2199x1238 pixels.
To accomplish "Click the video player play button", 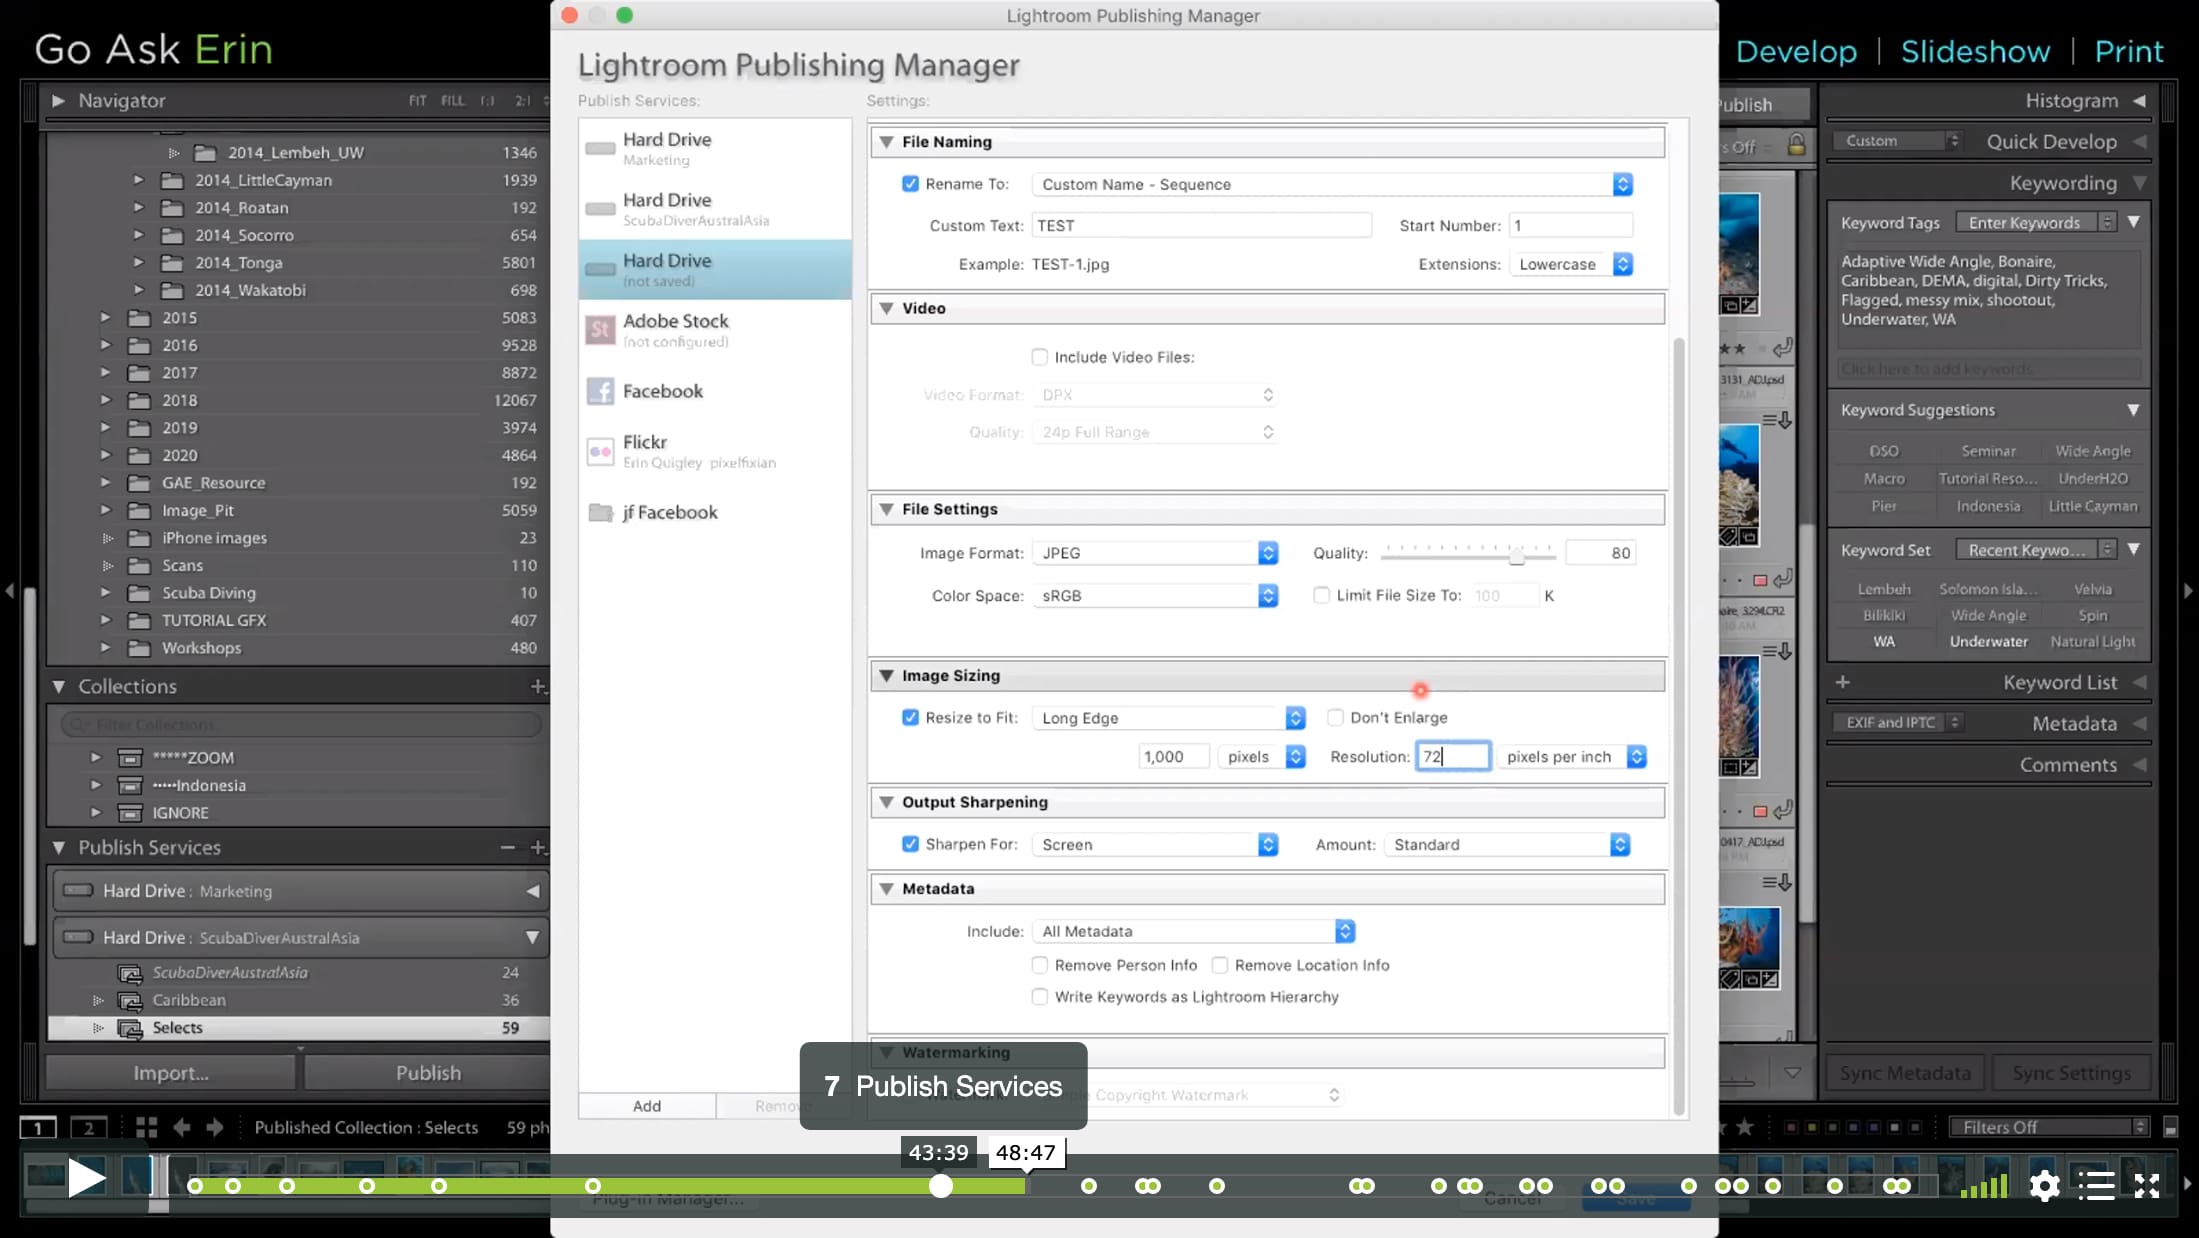I will 86,1178.
